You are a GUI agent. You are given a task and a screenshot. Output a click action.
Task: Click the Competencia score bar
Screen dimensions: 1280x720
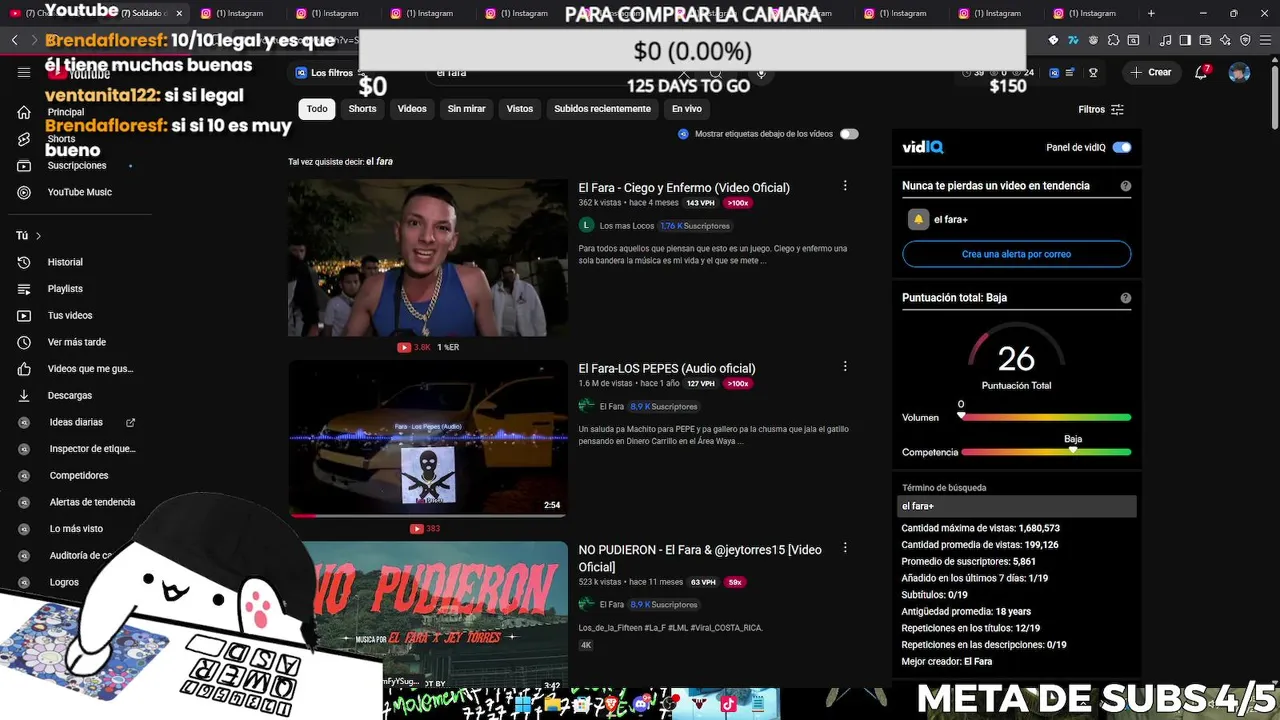coord(1046,452)
